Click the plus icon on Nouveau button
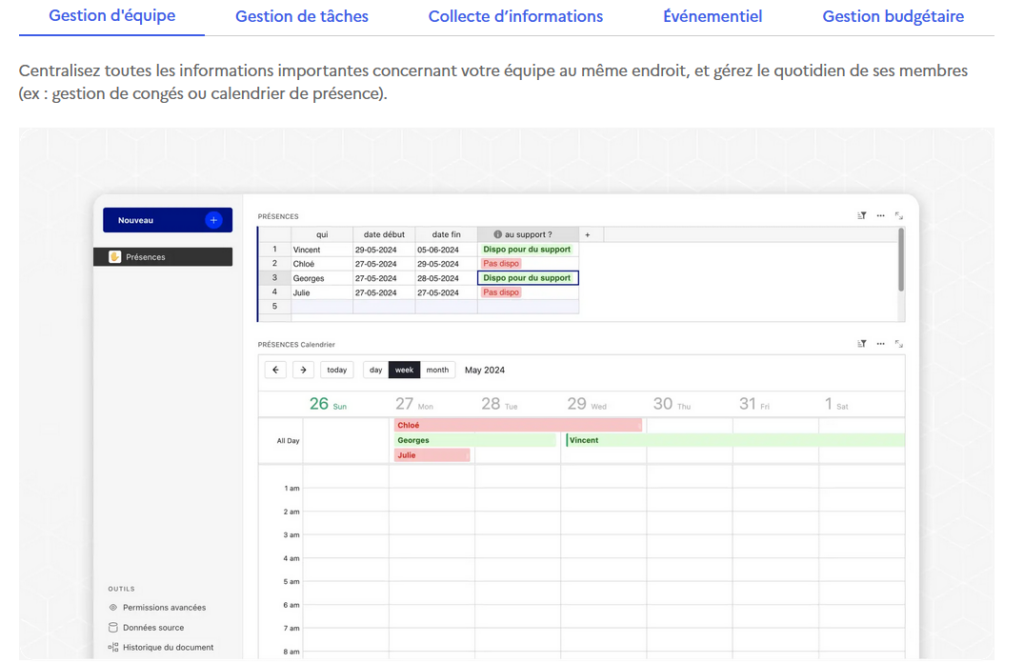Screen dimensions: 1024x663 coord(213,220)
